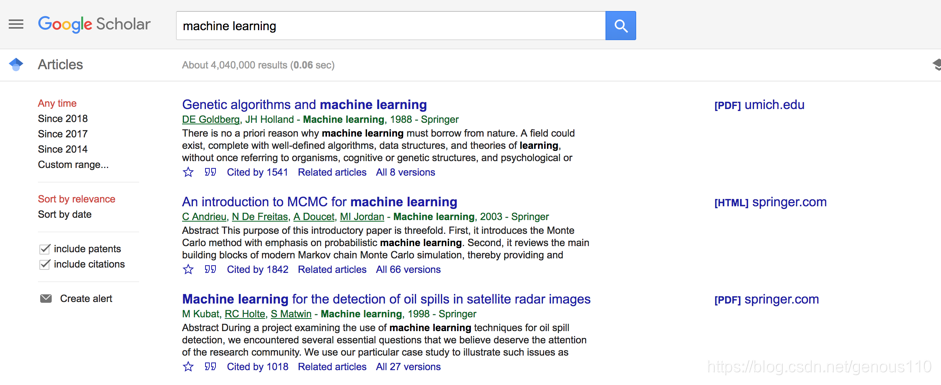Cite the Genetic algorithms article
This screenshot has width=941, height=385.
tap(210, 172)
